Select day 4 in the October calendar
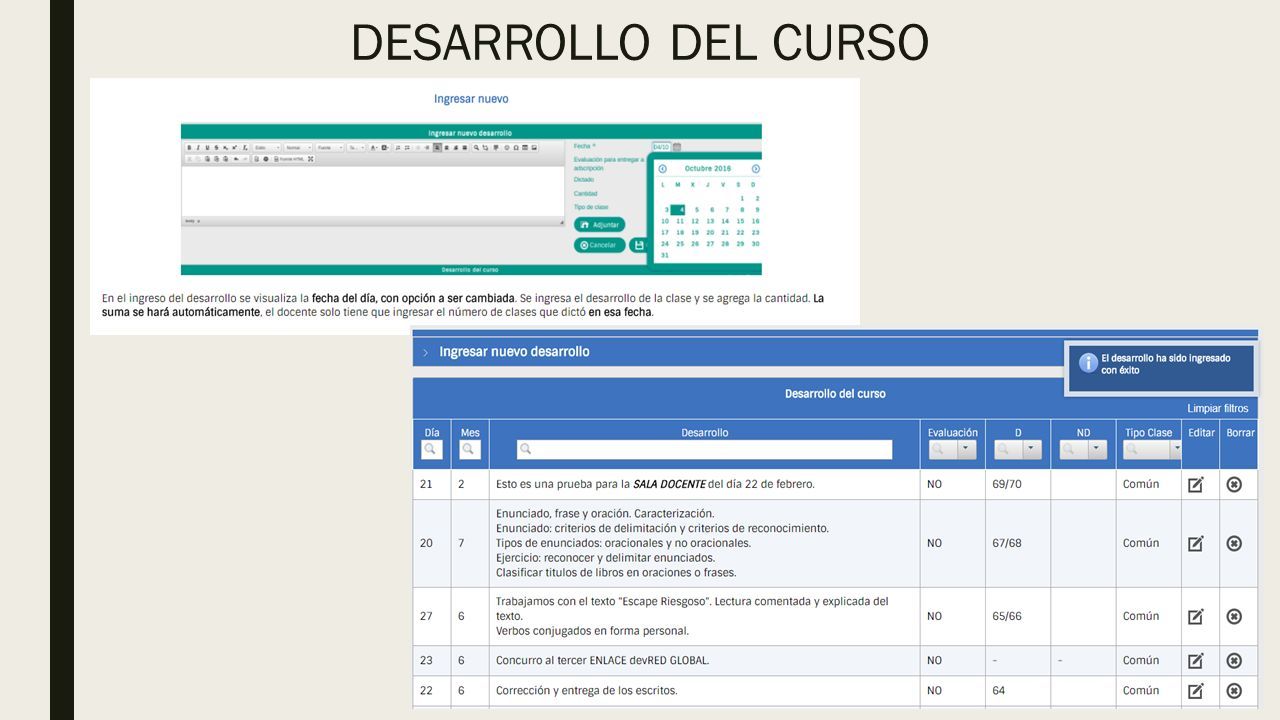Screen dimensions: 1280x720 [678, 209]
